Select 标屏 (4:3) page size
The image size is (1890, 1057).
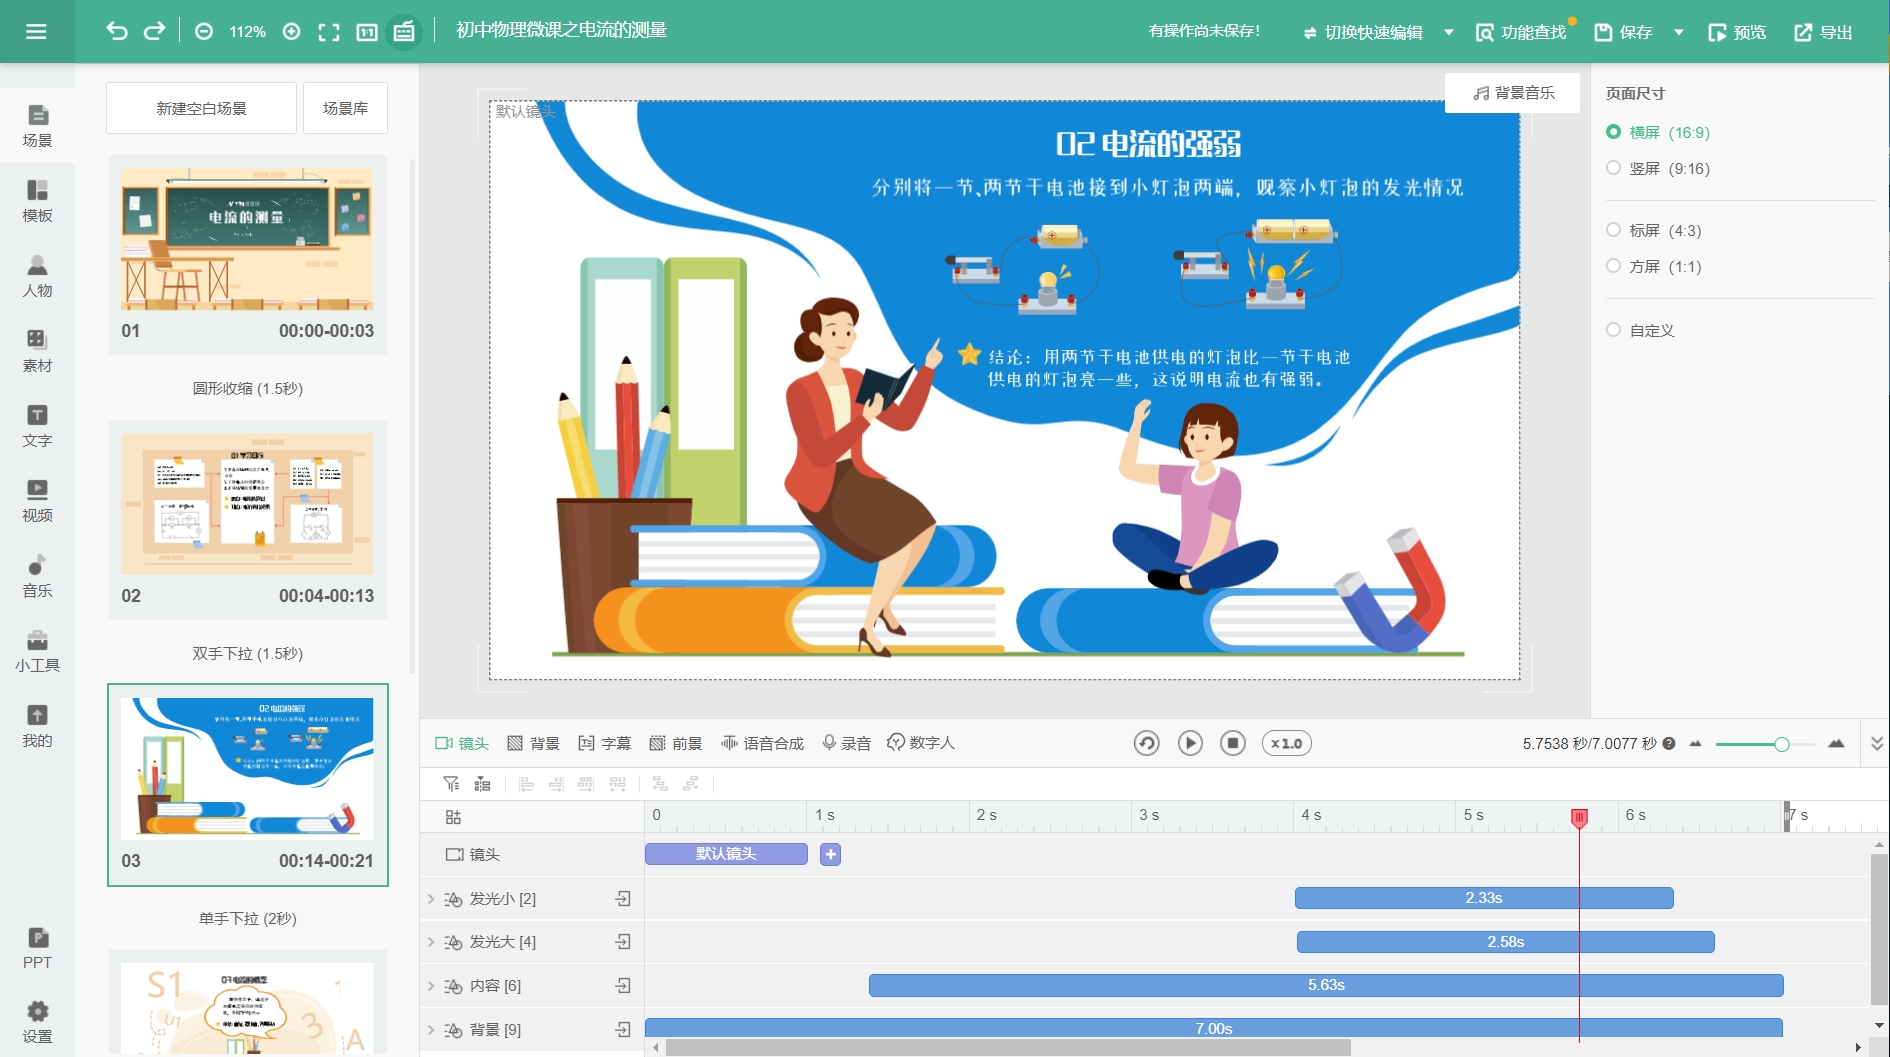pyautogui.click(x=1653, y=230)
